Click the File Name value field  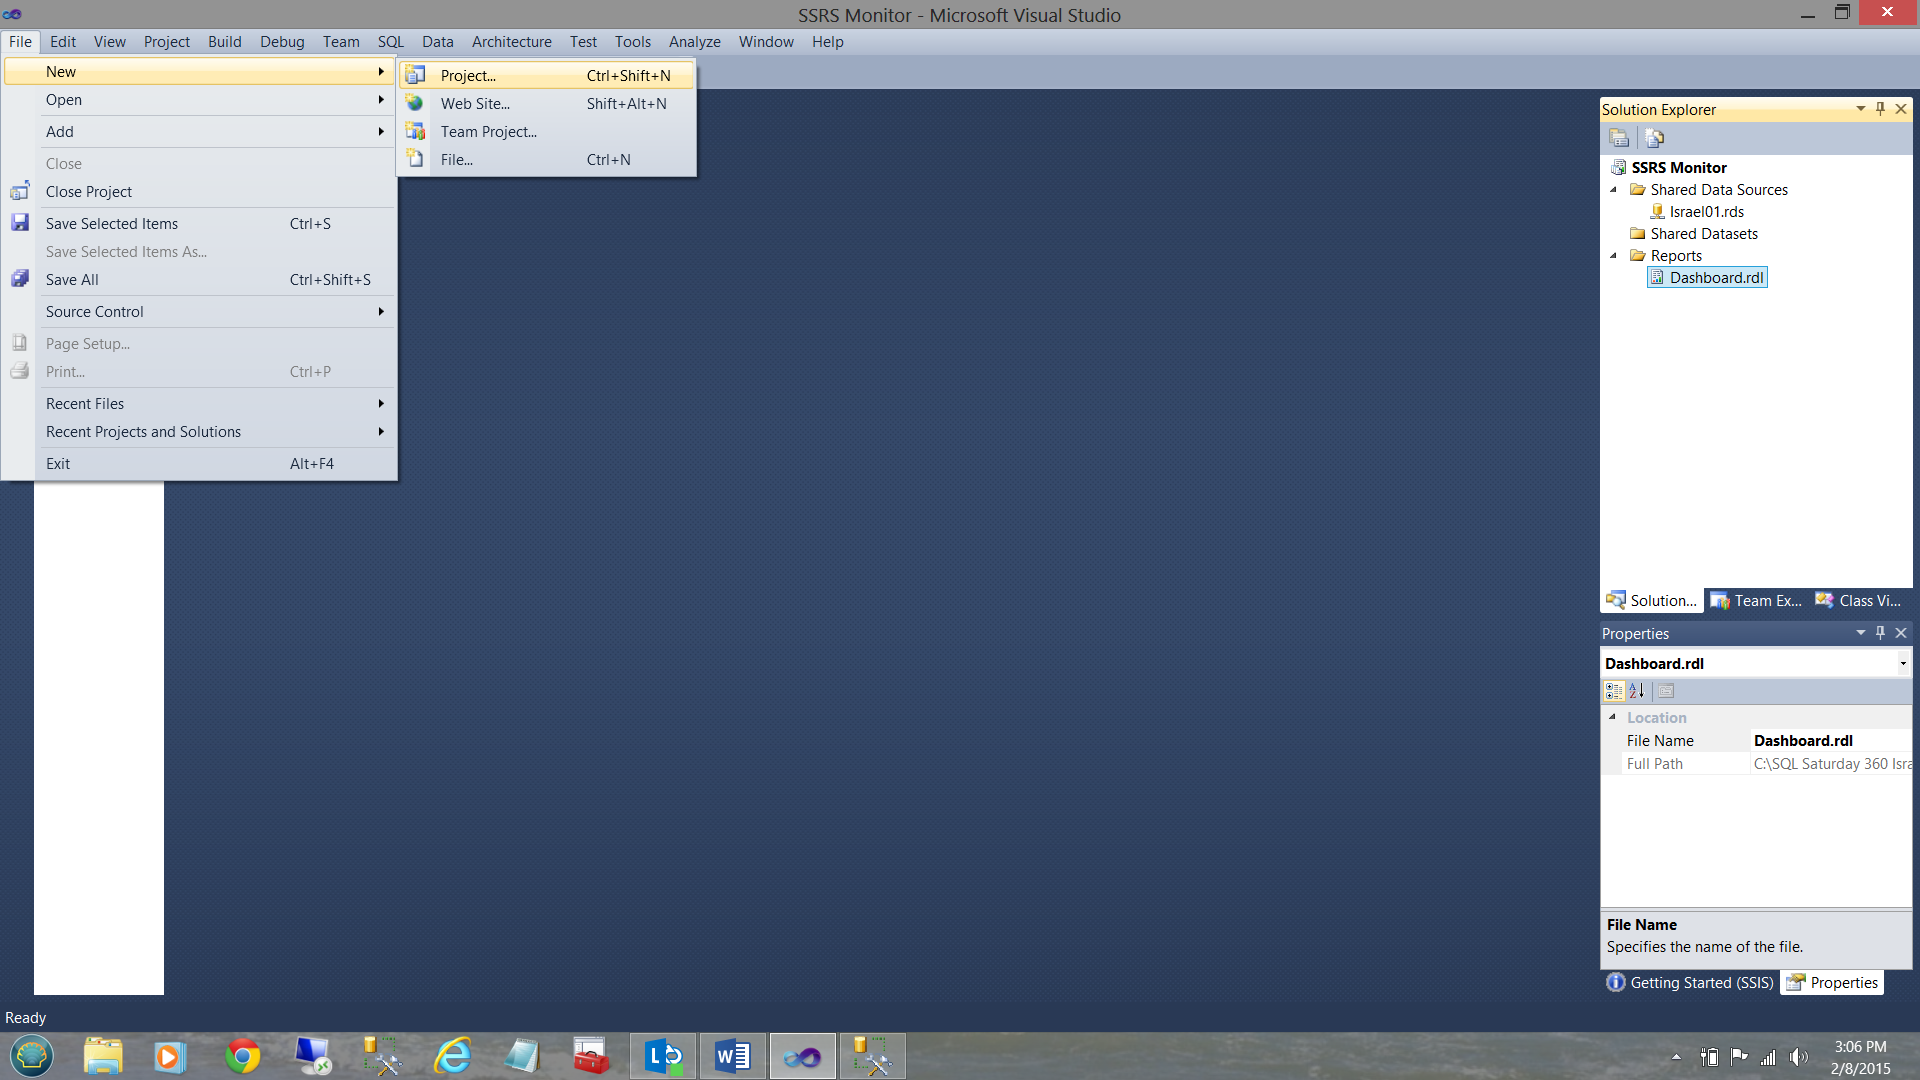[x=1830, y=741]
